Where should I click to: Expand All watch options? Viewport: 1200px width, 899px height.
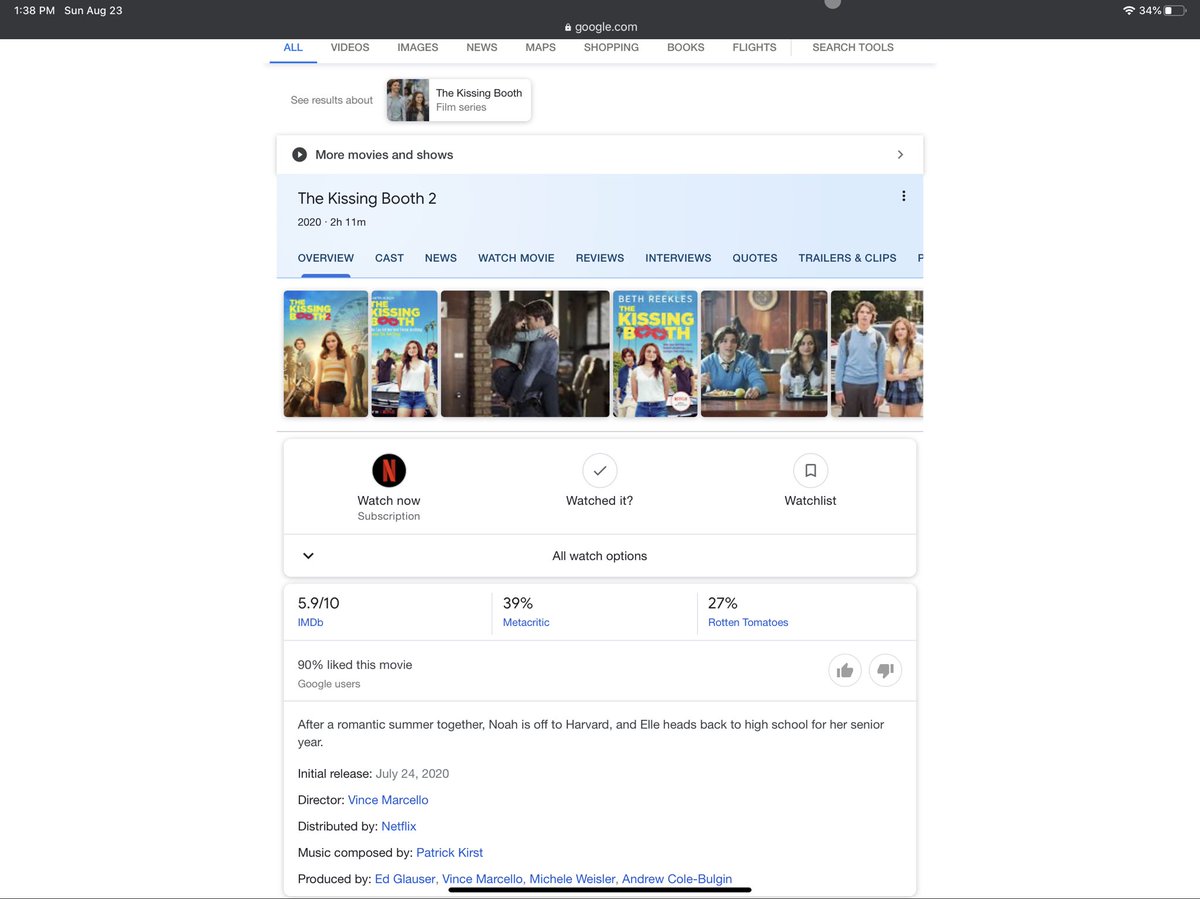(x=600, y=556)
